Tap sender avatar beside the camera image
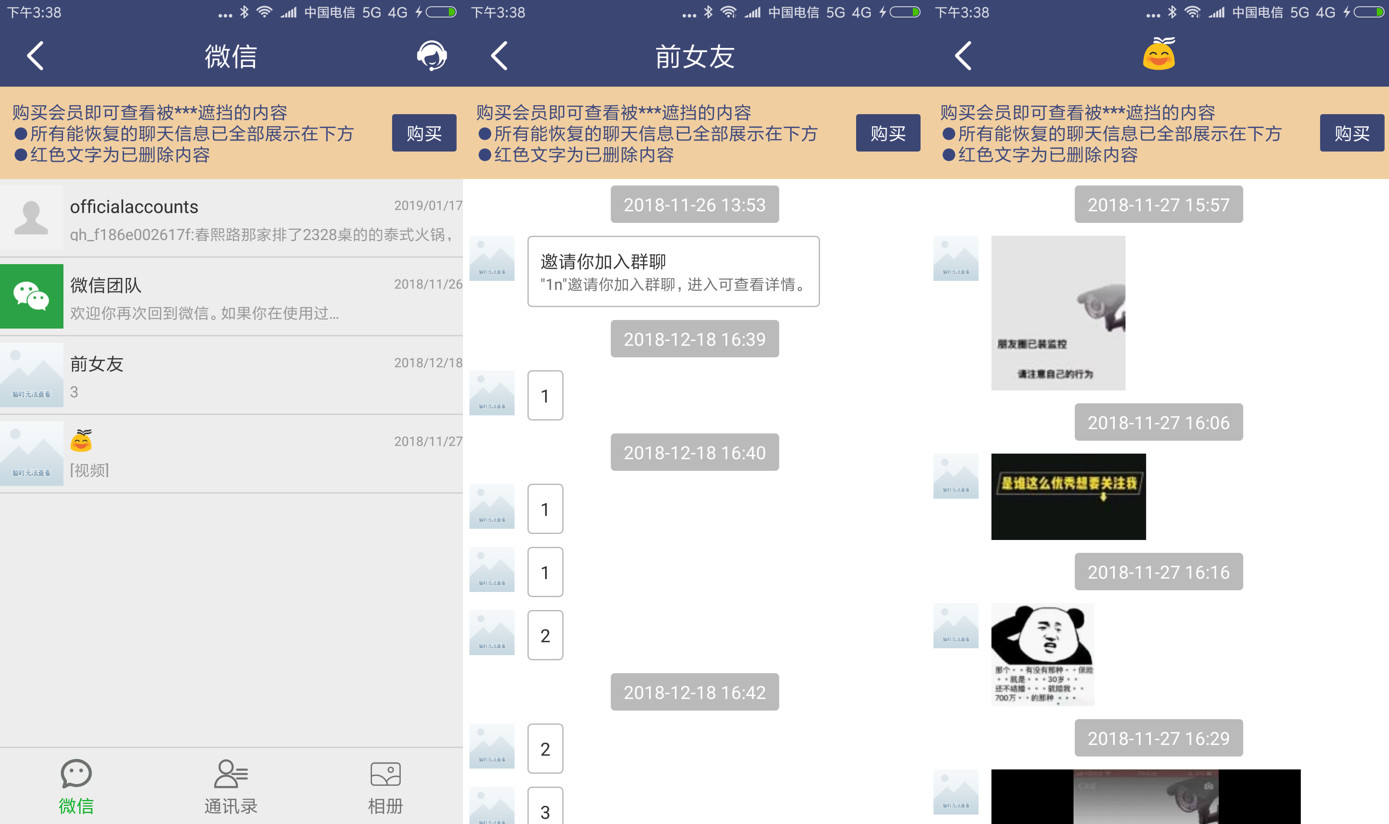The image size is (1389, 824). point(956,259)
